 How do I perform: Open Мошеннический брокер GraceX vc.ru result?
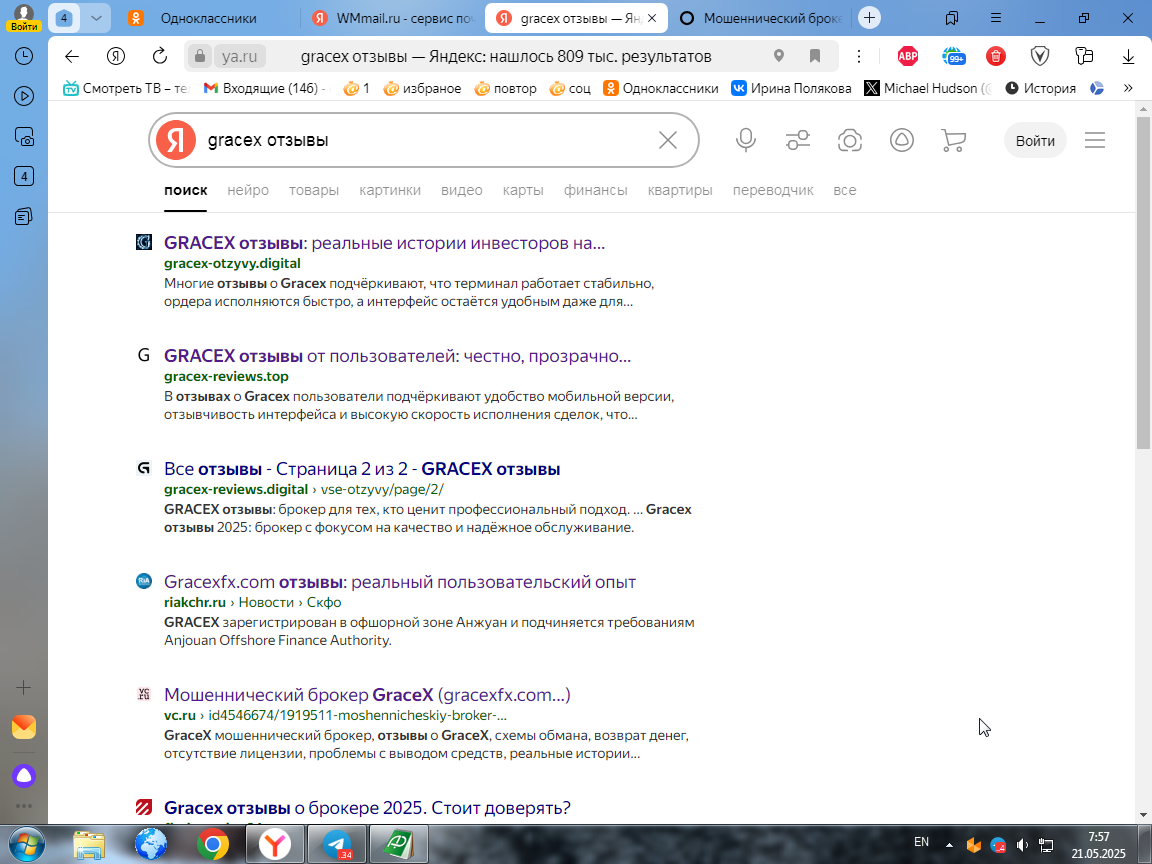tap(367, 695)
